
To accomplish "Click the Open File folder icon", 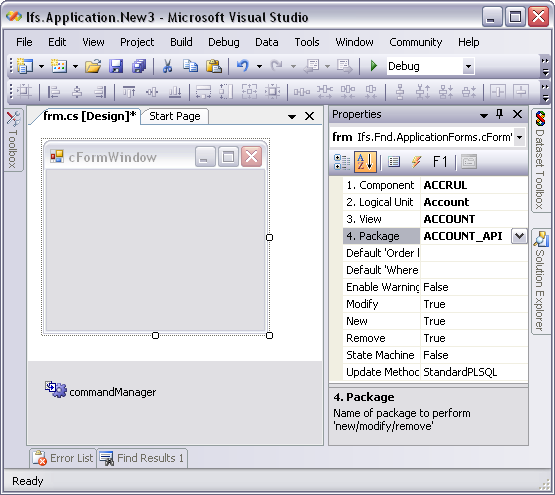I will [x=93, y=66].
